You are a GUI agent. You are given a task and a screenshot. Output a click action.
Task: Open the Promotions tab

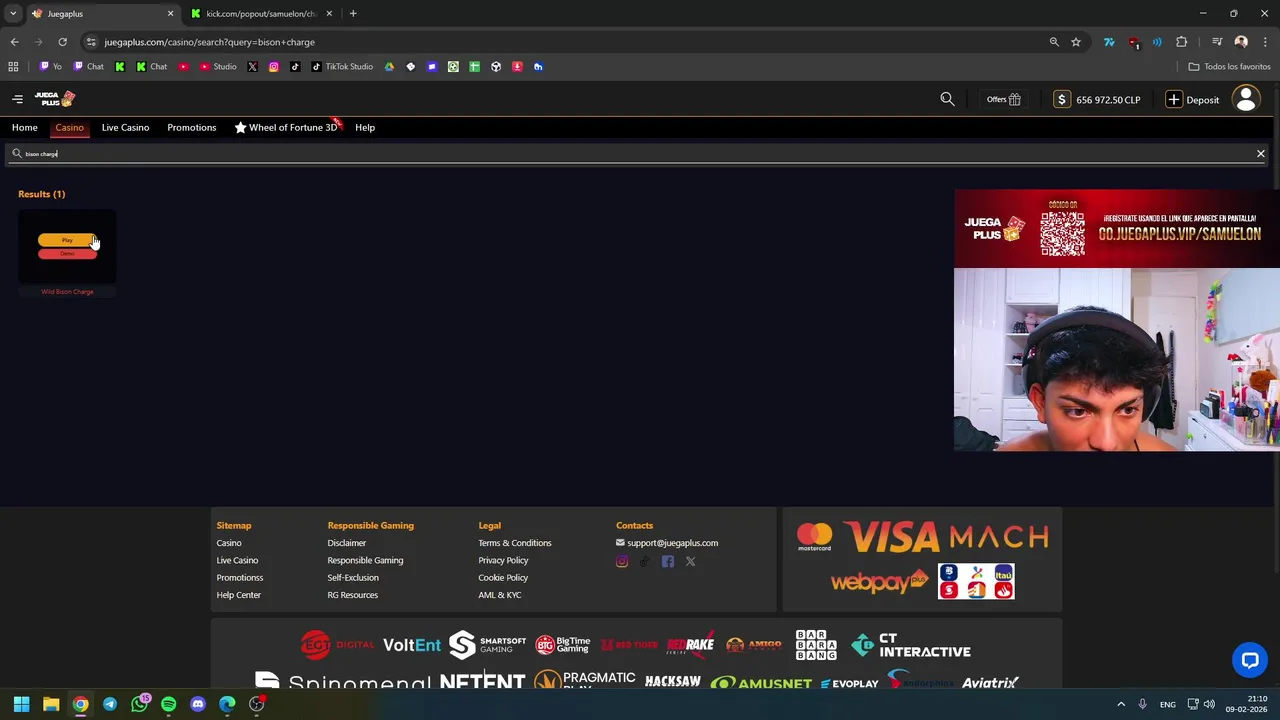(192, 128)
